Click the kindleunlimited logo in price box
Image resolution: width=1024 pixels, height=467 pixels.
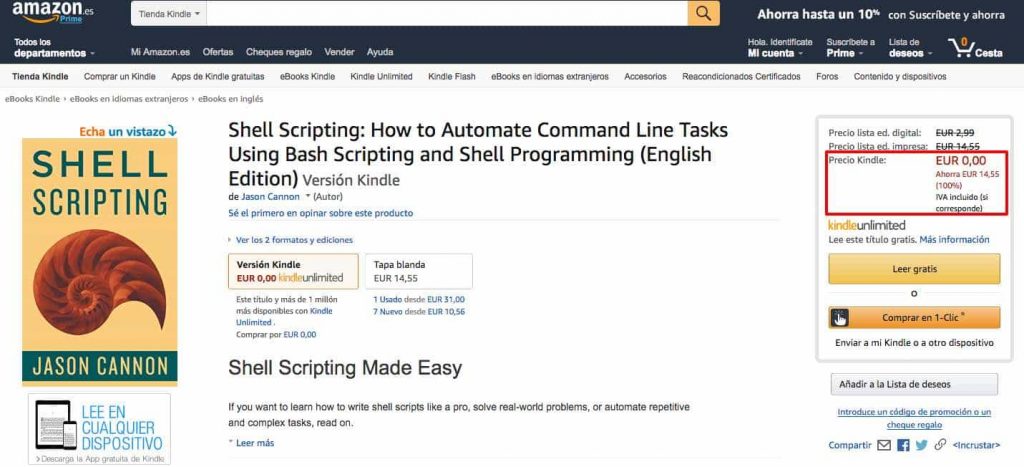[867, 225]
